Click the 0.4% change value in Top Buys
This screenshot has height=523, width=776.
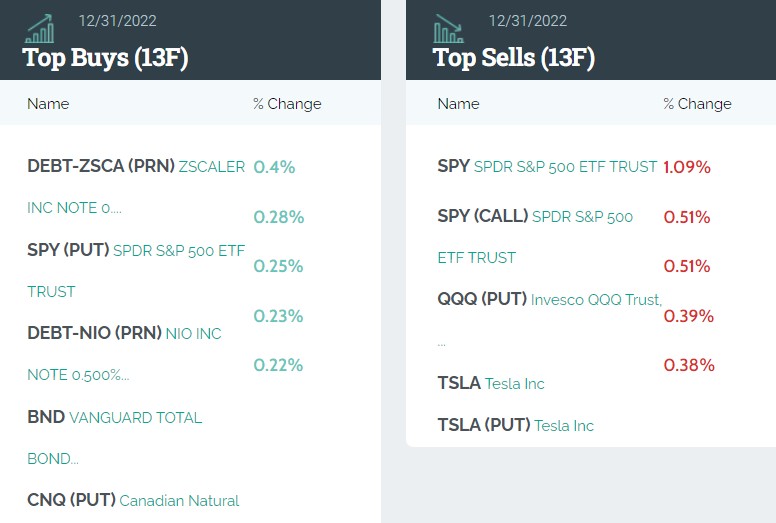pos(274,167)
